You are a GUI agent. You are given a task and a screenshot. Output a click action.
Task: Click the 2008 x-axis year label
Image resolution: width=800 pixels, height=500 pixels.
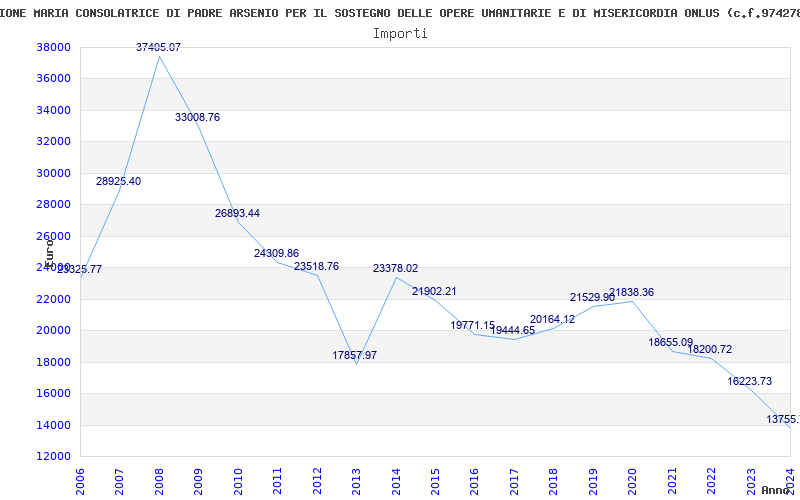159,482
